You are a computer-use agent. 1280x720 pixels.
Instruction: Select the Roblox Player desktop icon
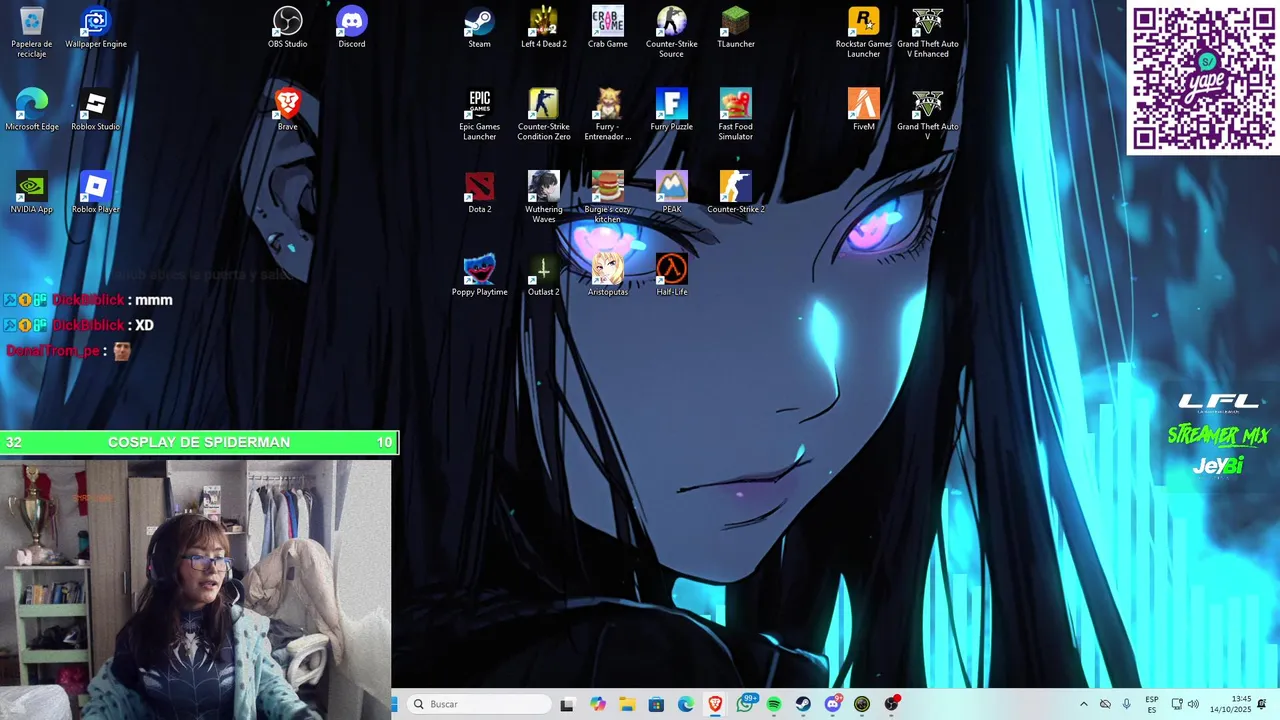[96, 192]
